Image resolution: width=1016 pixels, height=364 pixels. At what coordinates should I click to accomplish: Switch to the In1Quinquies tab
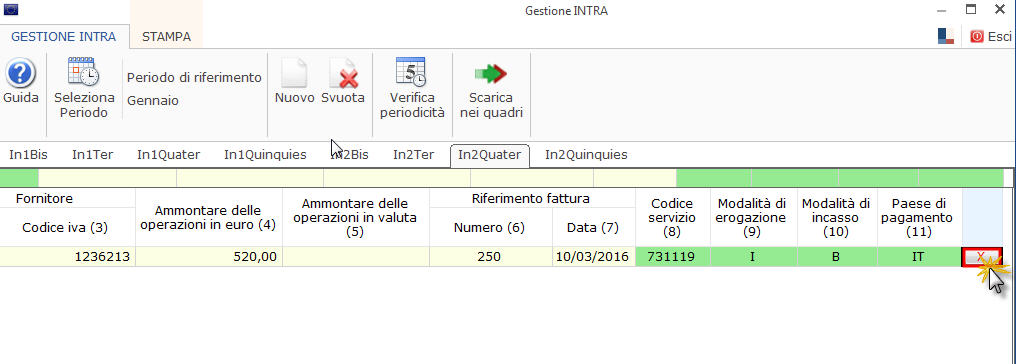pos(265,155)
